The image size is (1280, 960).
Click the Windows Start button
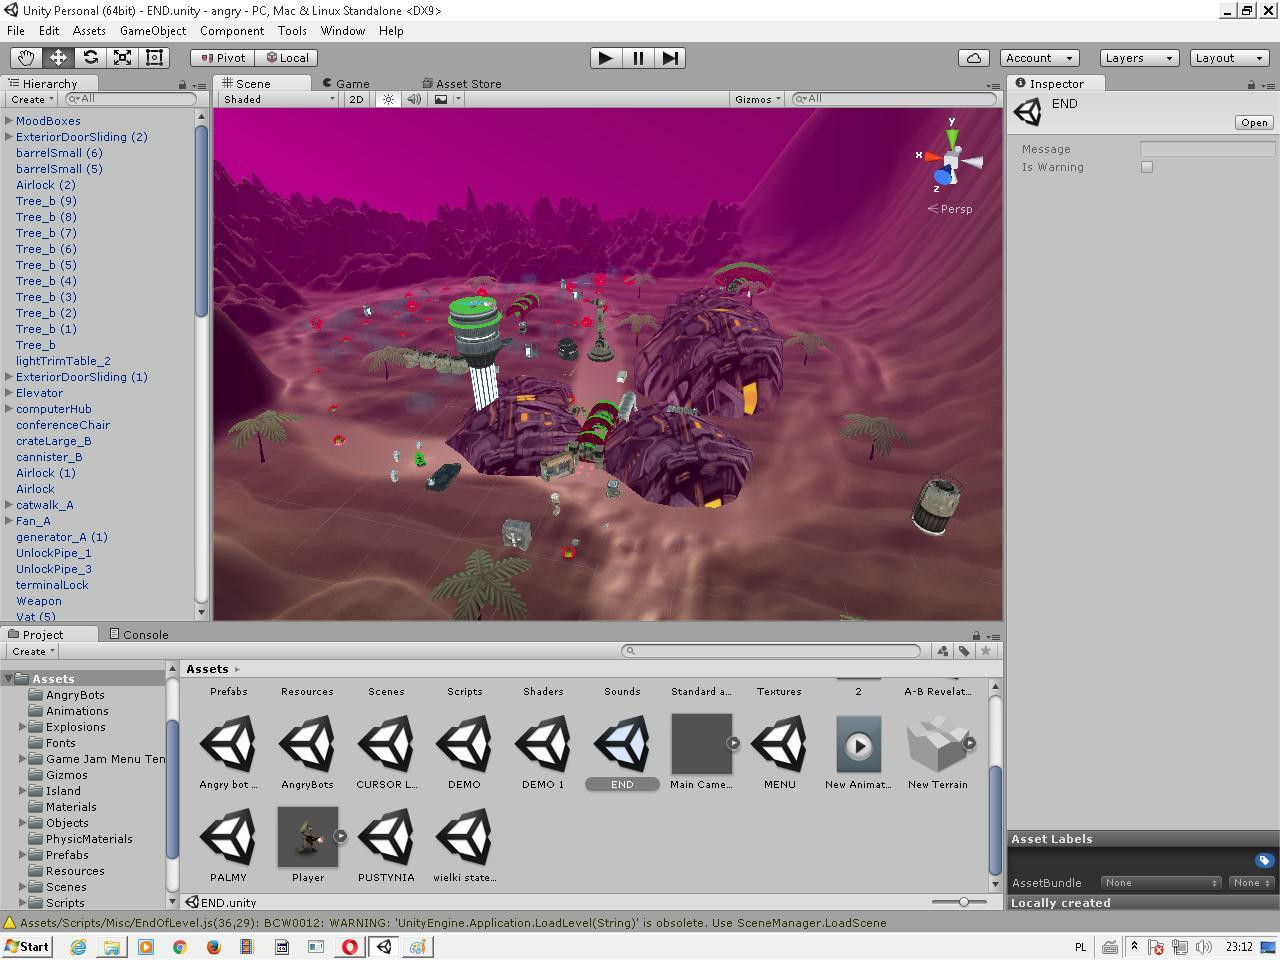(x=27, y=946)
